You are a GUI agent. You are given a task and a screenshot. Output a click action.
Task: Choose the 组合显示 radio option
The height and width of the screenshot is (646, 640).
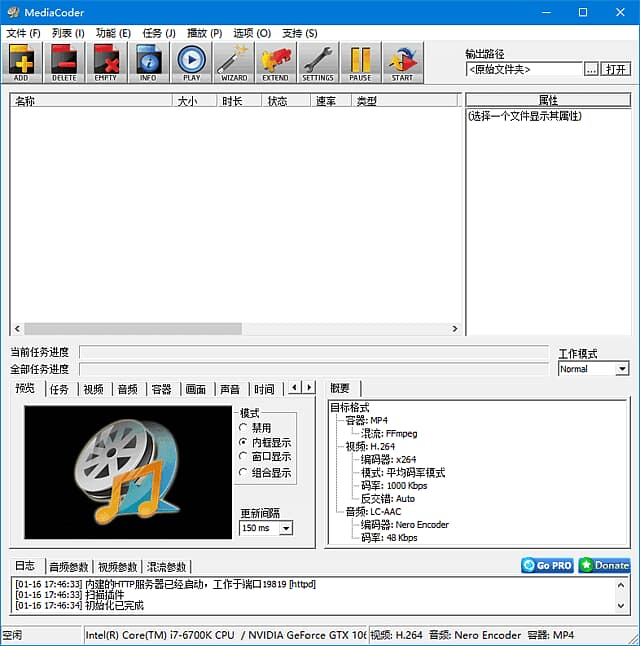[x=244, y=472]
